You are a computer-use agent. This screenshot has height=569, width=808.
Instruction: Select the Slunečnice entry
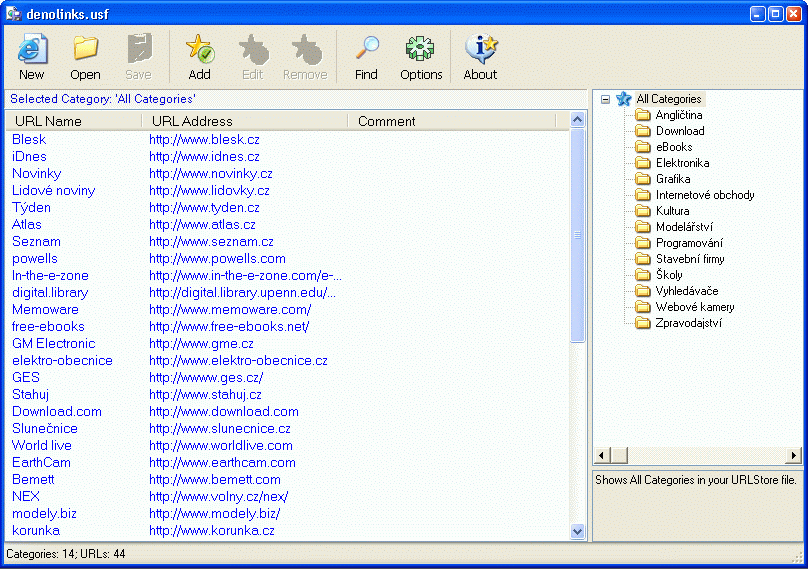pos(45,429)
